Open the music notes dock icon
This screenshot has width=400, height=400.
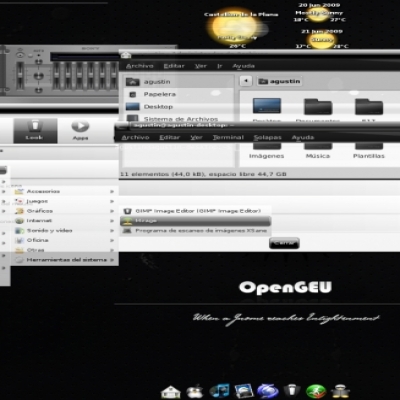tap(219, 391)
